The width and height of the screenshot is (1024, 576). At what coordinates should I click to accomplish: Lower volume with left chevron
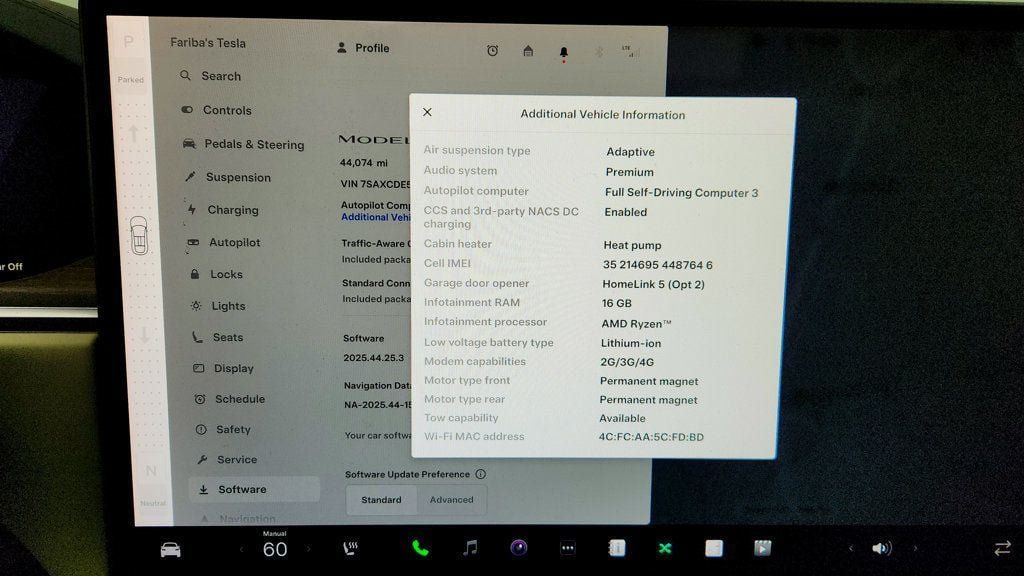[850, 549]
